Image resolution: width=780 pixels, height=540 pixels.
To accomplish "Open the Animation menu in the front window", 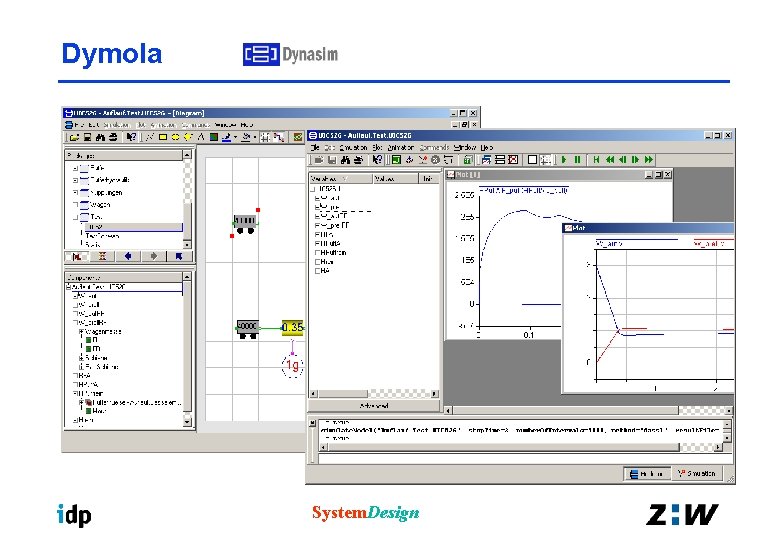I will [x=401, y=148].
